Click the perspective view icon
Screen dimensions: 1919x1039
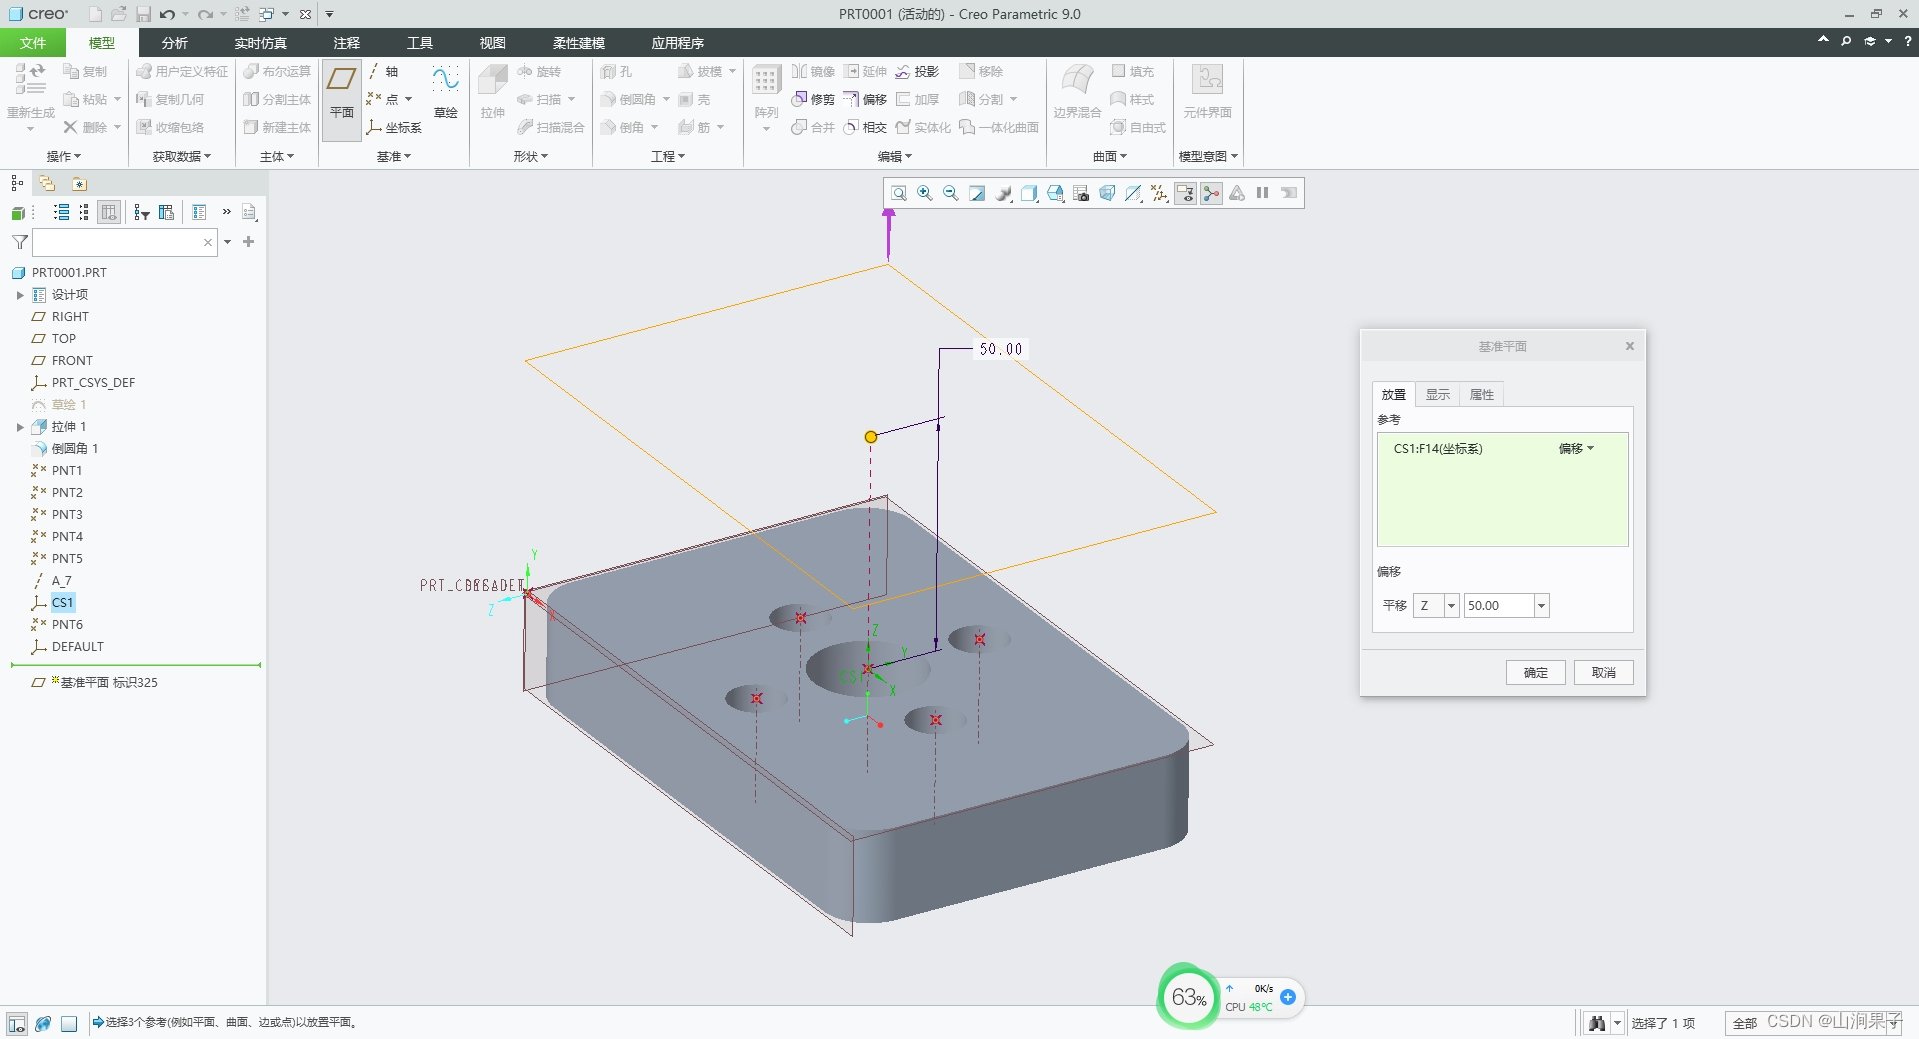[1107, 193]
